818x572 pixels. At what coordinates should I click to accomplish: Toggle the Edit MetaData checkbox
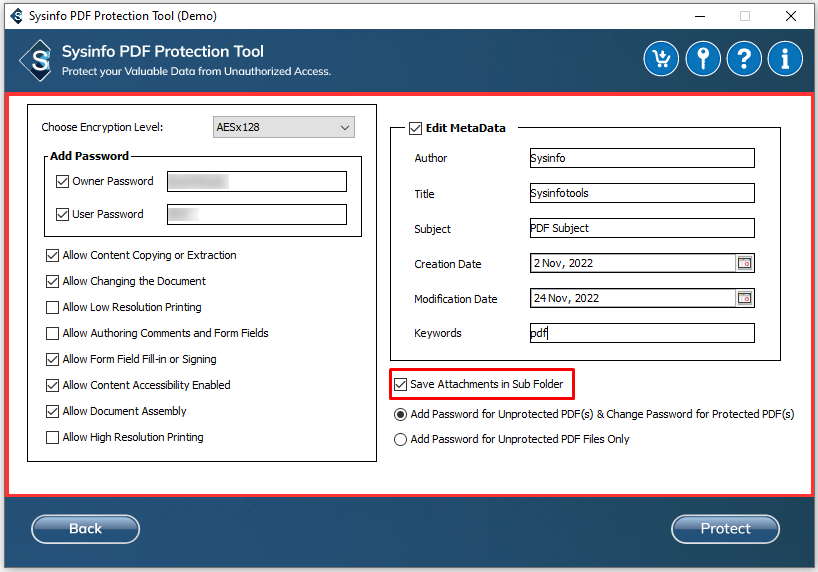415,128
